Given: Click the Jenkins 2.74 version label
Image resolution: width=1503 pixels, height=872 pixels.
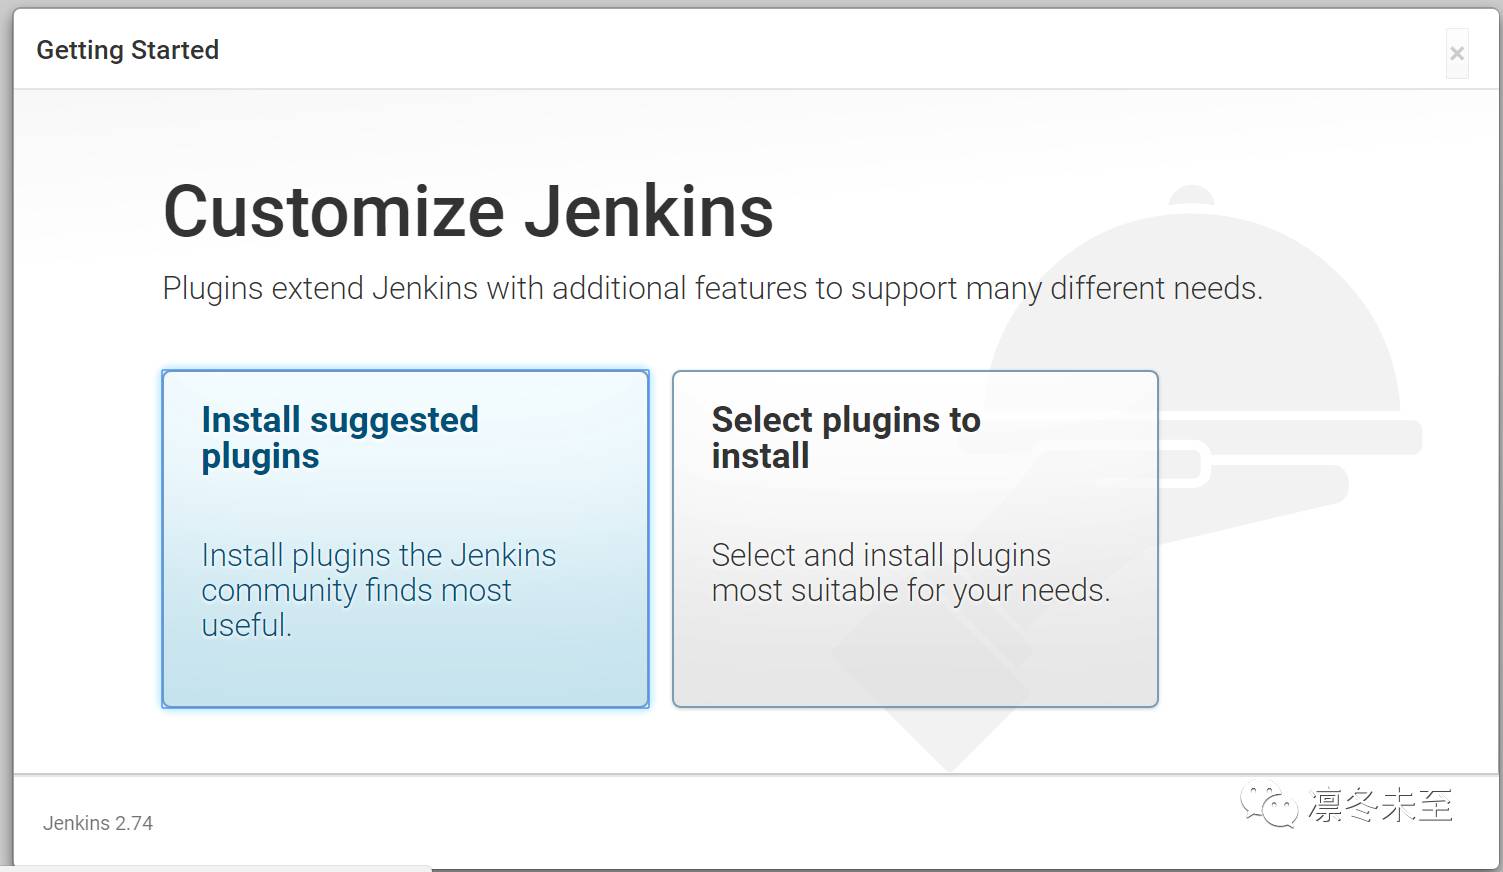Looking at the screenshot, I should point(98,823).
